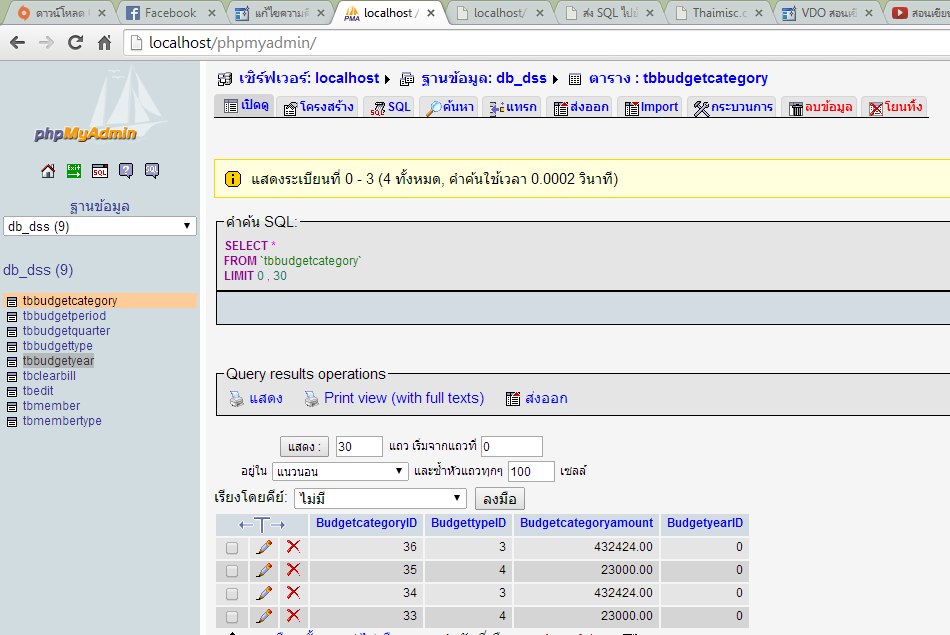Open the db_dss (9) database dropdown
This screenshot has width=950, height=635.
pos(100,227)
